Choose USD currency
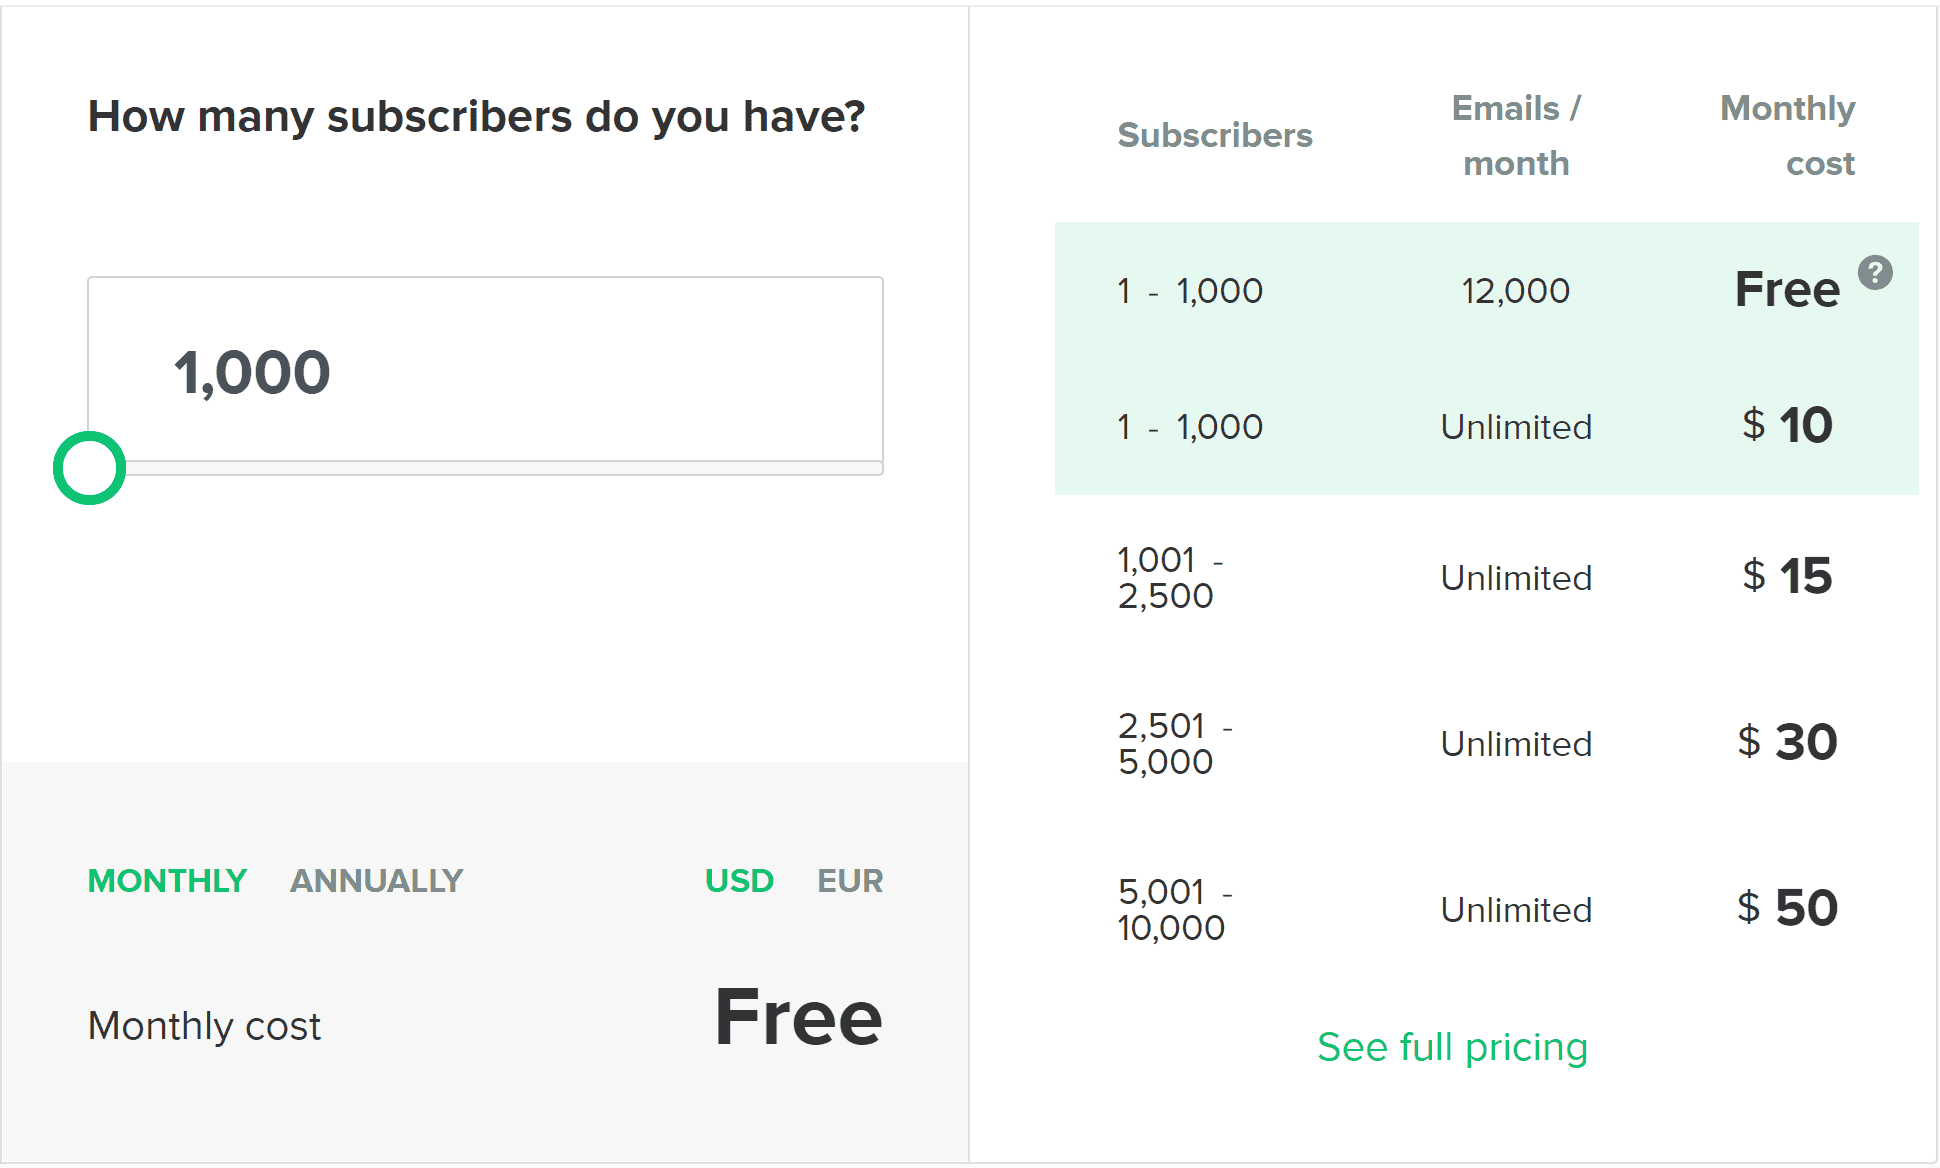Viewport: 1940px width, 1168px height. tap(739, 881)
